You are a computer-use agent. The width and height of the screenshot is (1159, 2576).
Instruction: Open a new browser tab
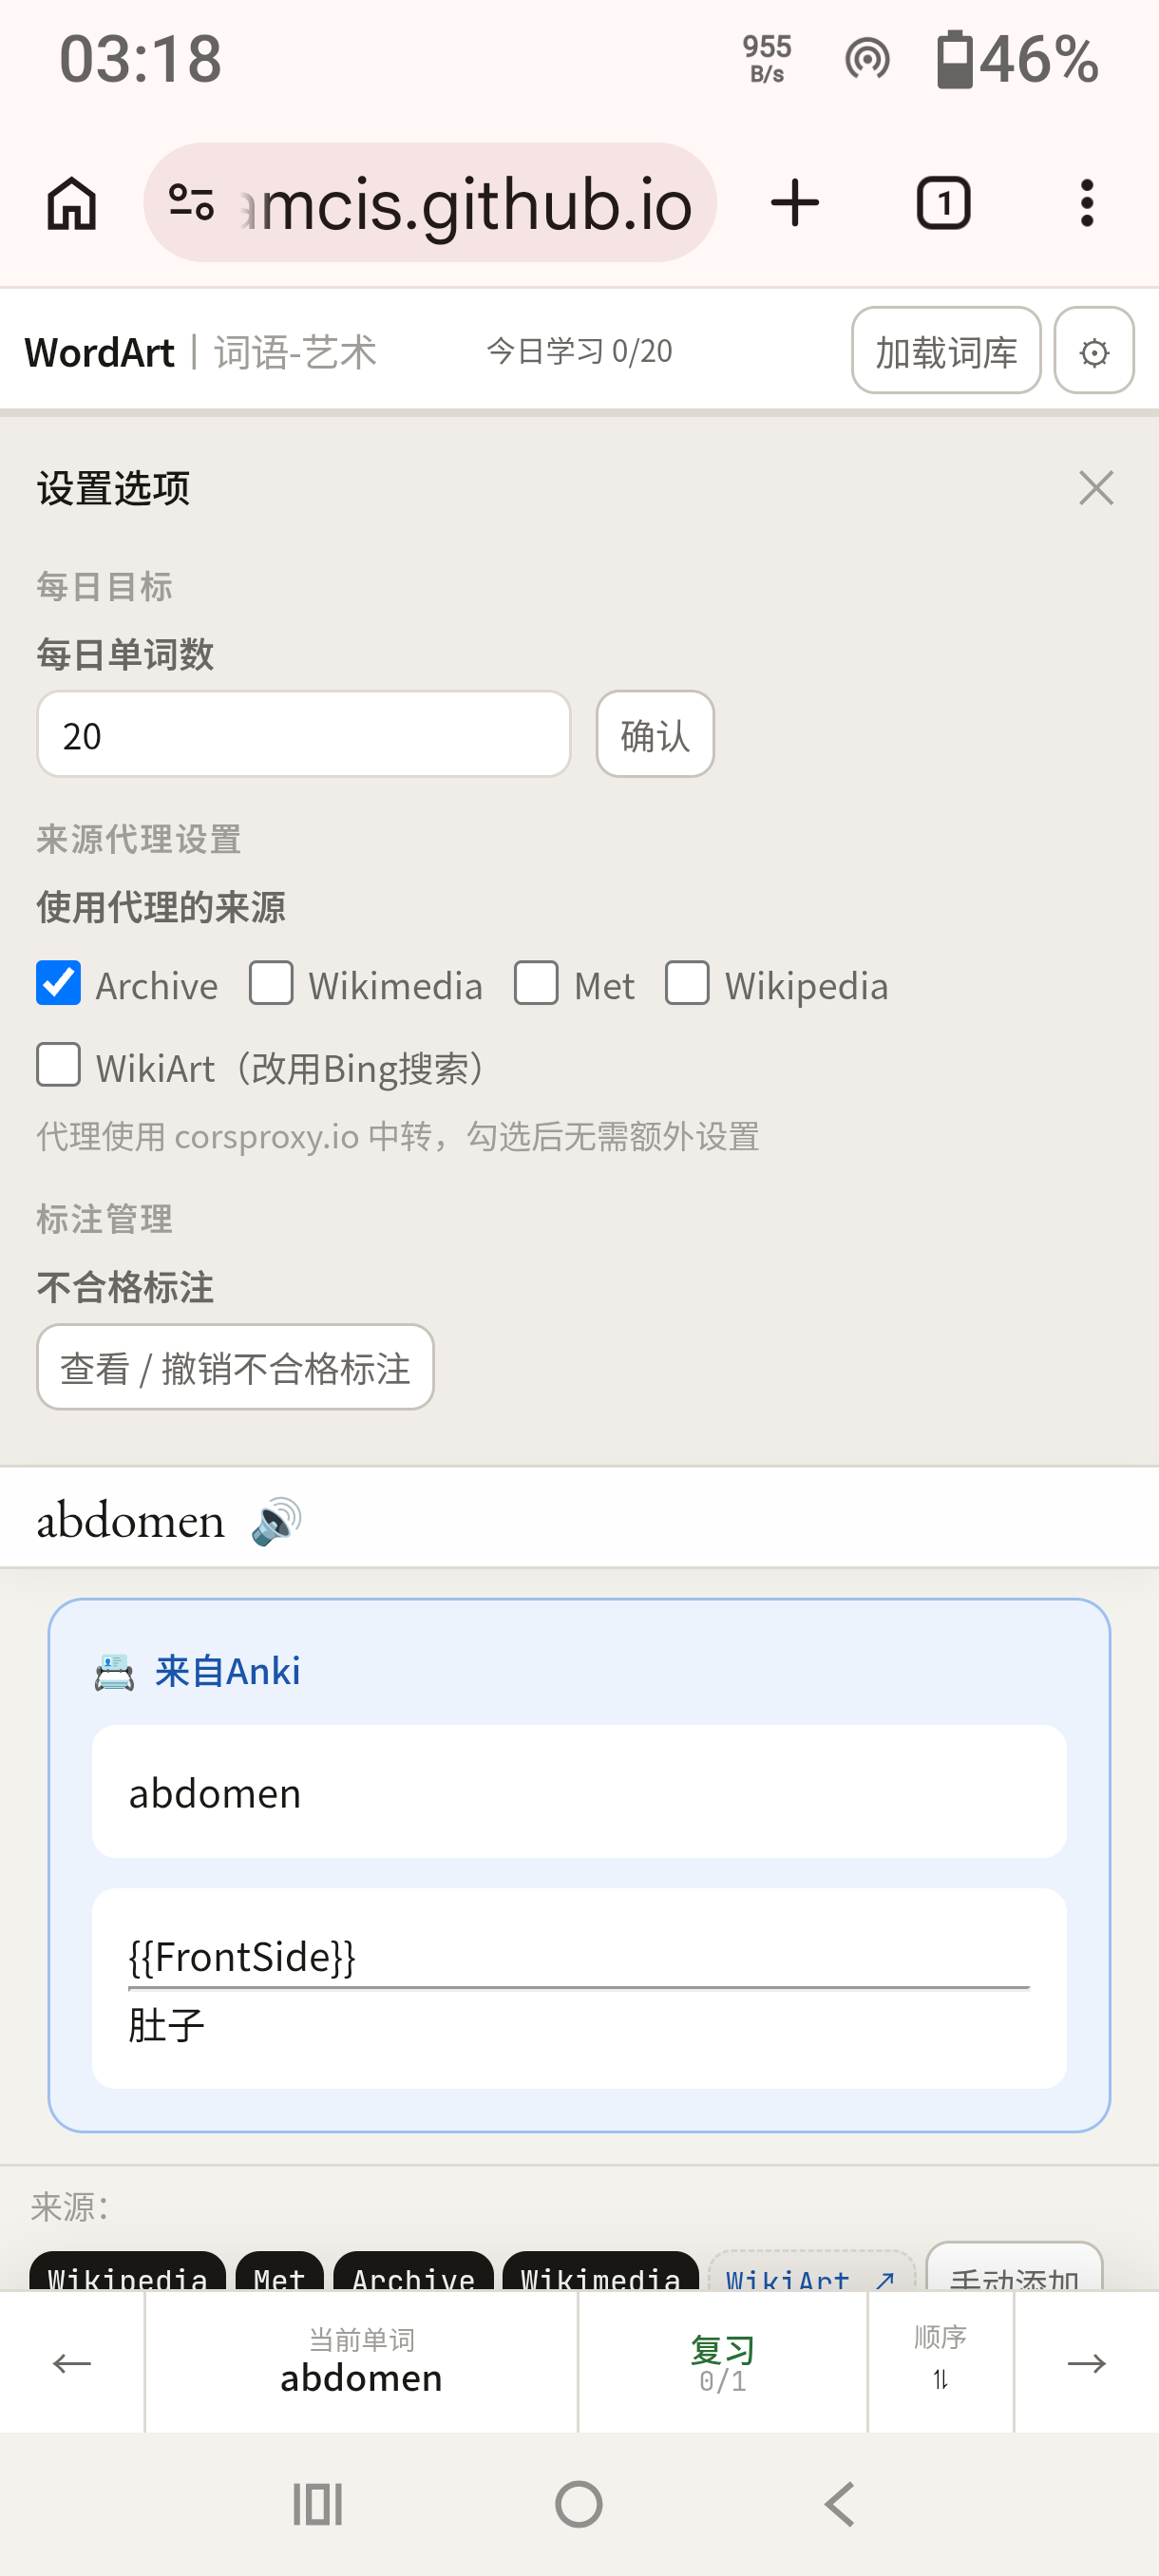coord(795,204)
